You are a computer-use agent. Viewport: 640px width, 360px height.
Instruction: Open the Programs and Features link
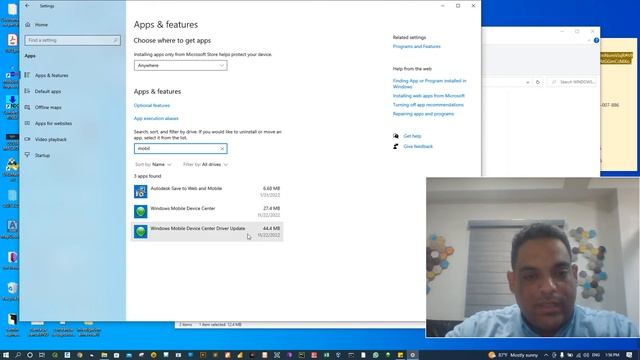pos(416,47)
